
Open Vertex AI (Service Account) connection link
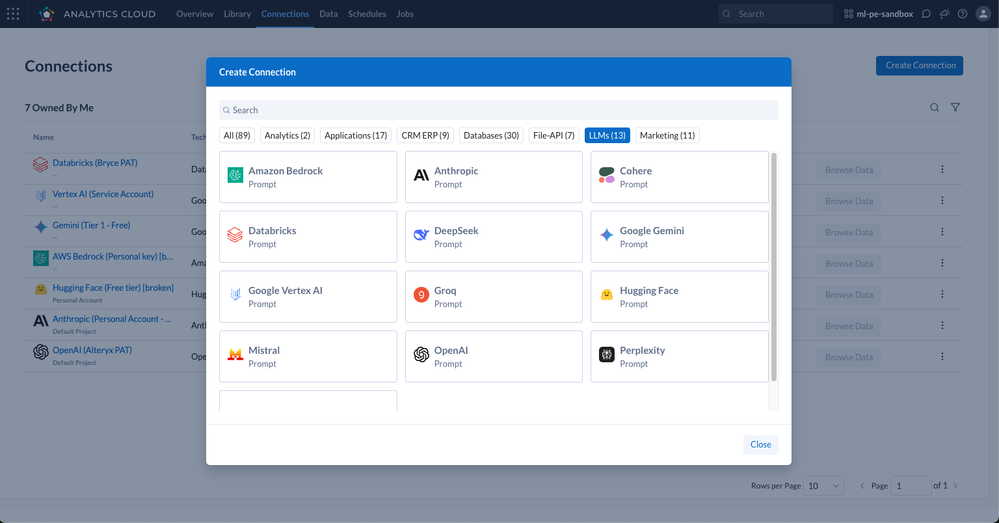click(103, 194)
